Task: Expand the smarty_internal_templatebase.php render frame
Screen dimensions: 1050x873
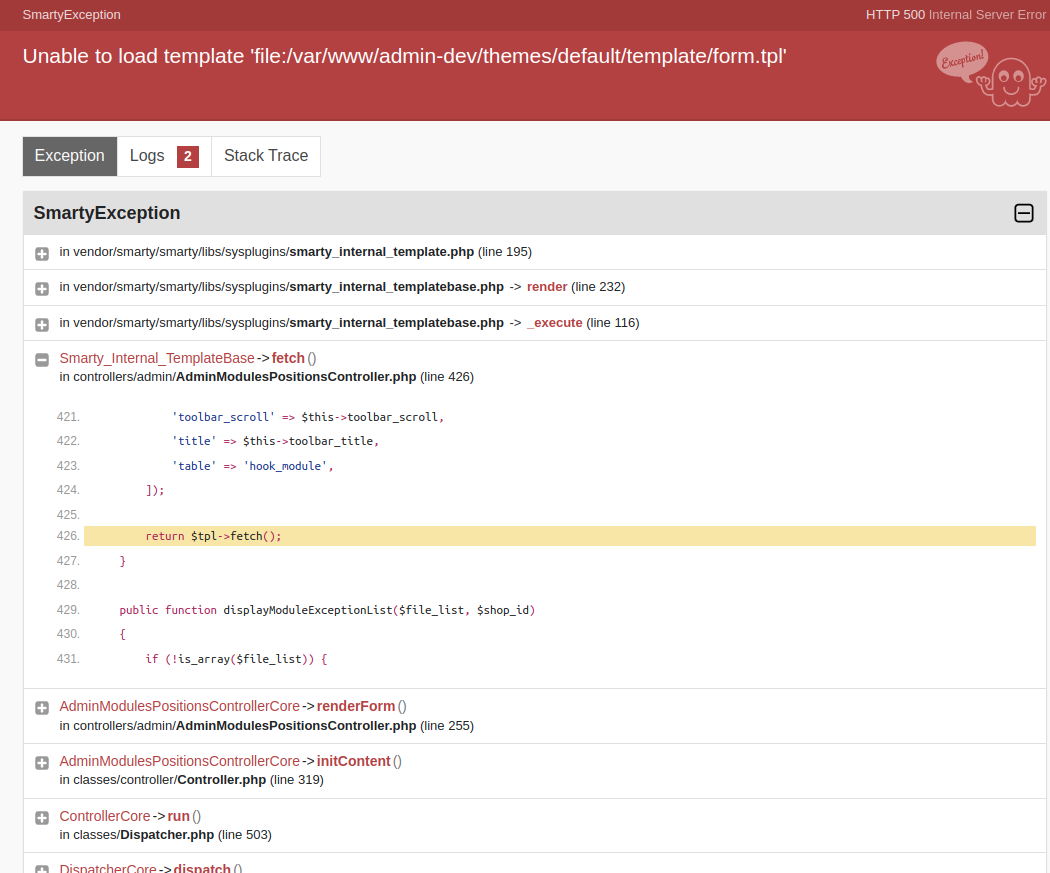Action: point(41,288)
